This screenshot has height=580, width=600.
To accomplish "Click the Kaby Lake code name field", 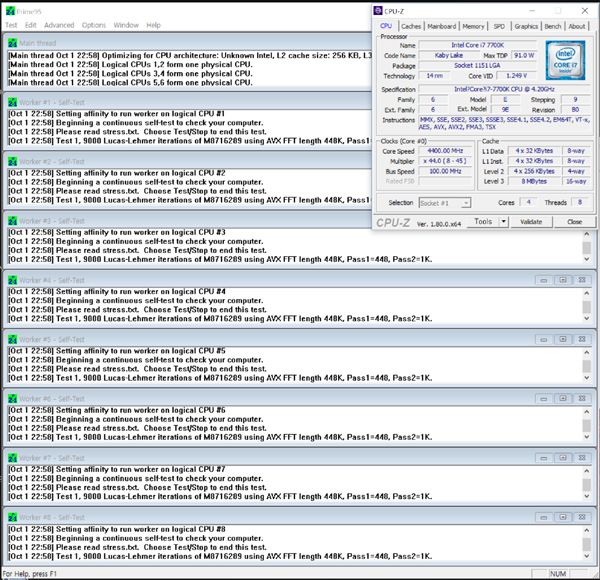I will point(448,55).
